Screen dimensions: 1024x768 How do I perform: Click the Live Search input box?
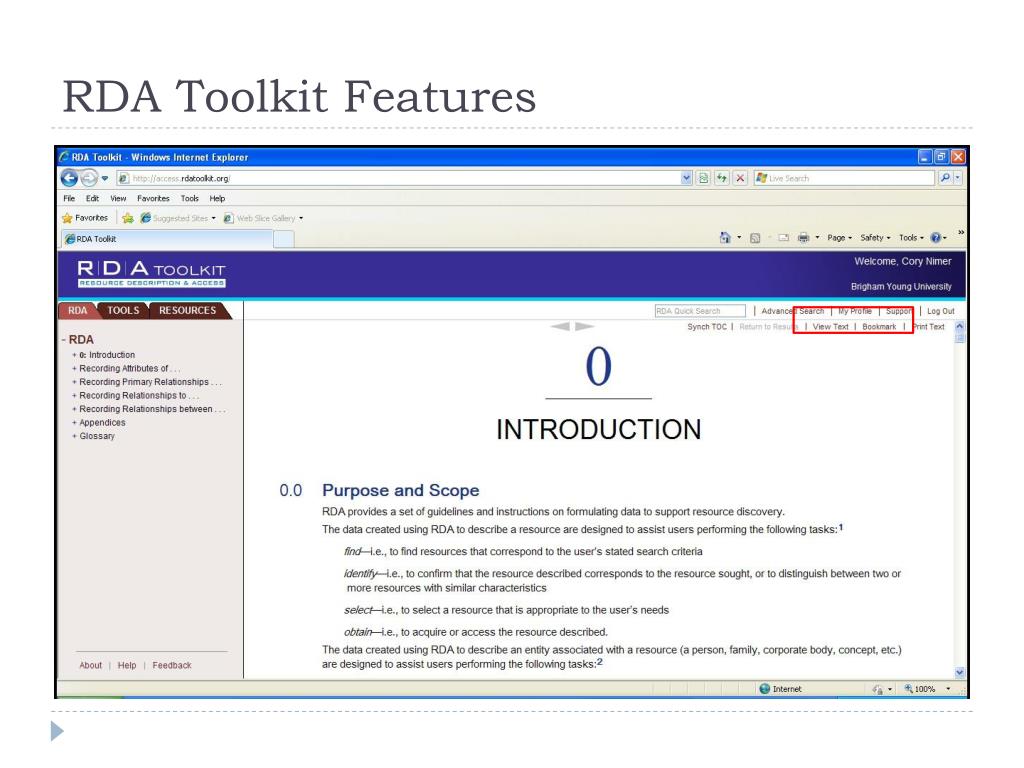844,178
